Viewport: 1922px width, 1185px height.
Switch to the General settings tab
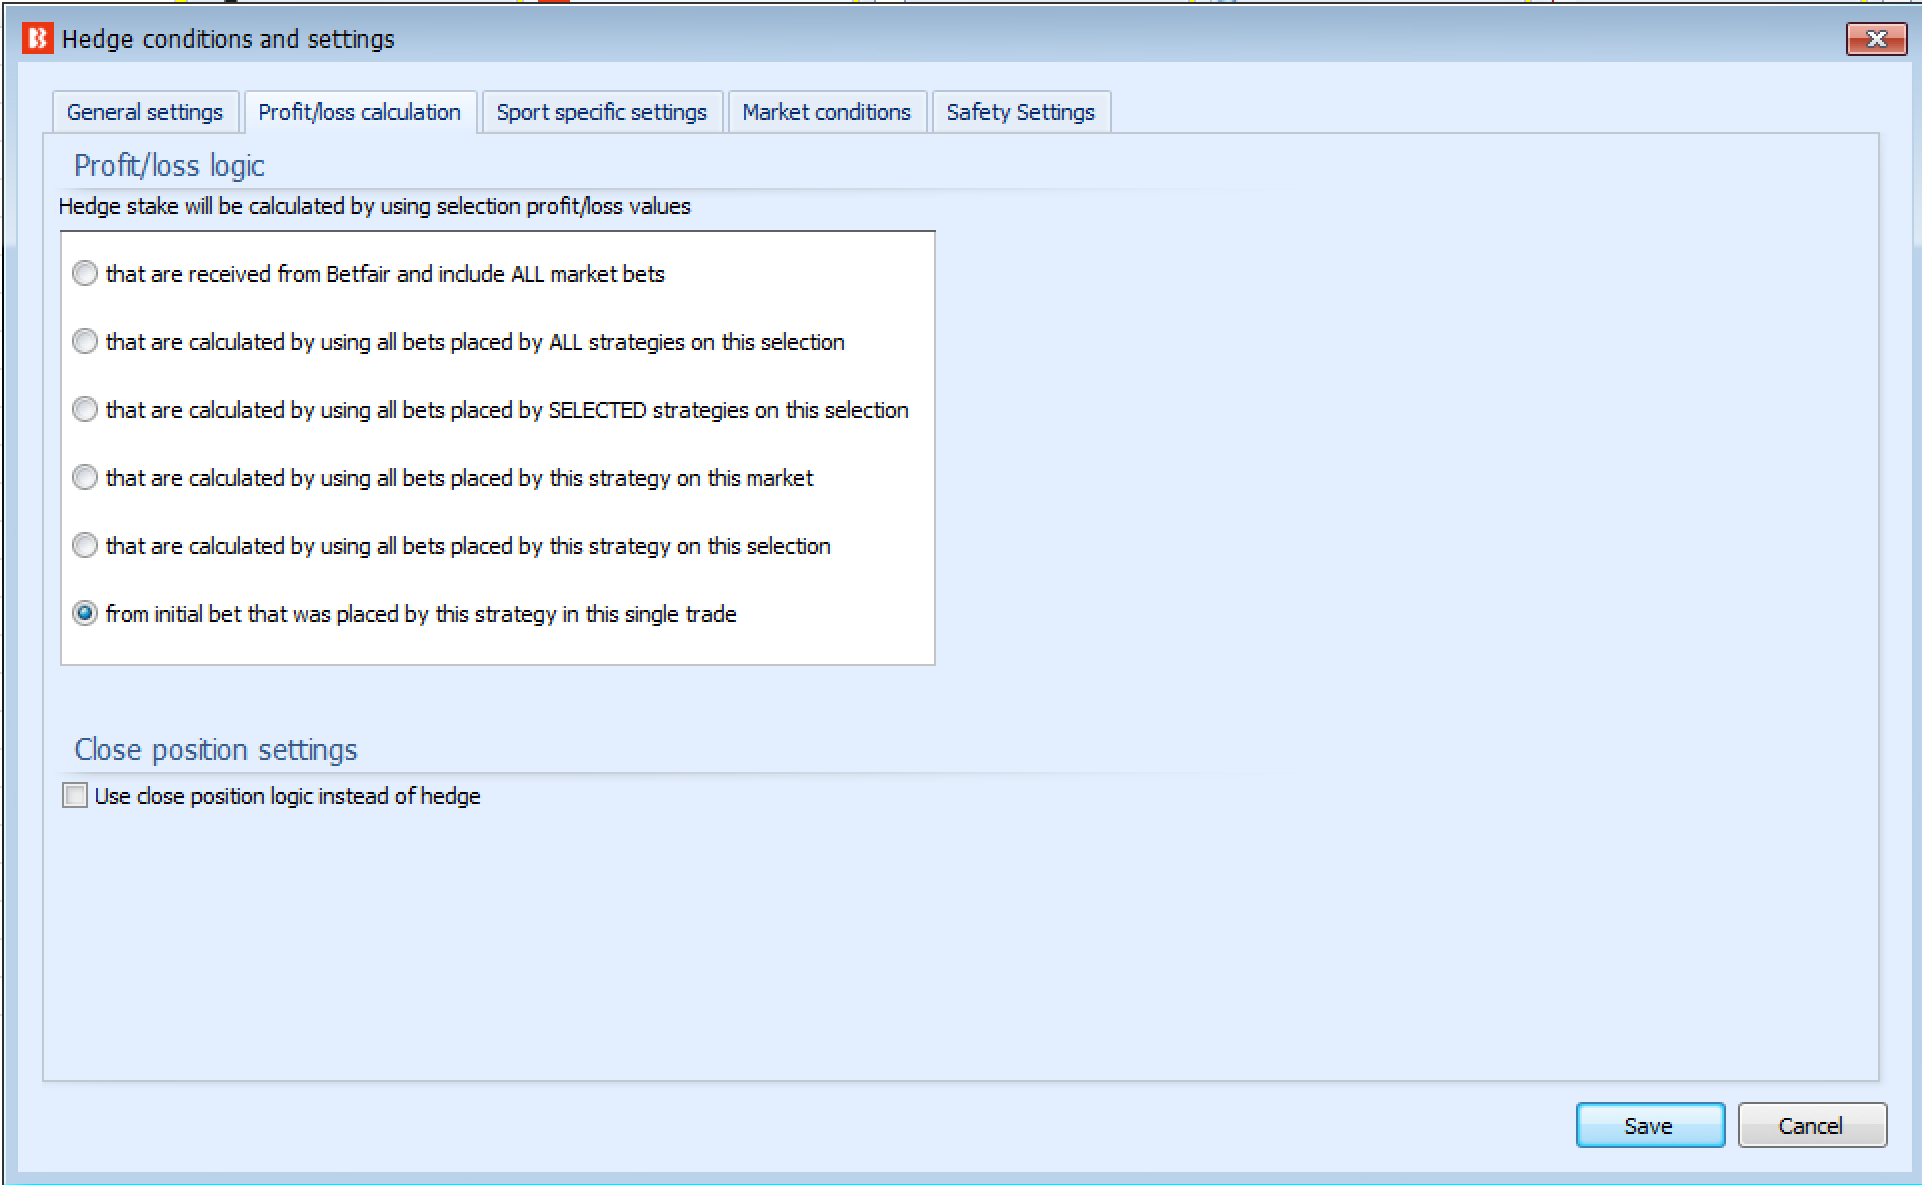(144, 112)
